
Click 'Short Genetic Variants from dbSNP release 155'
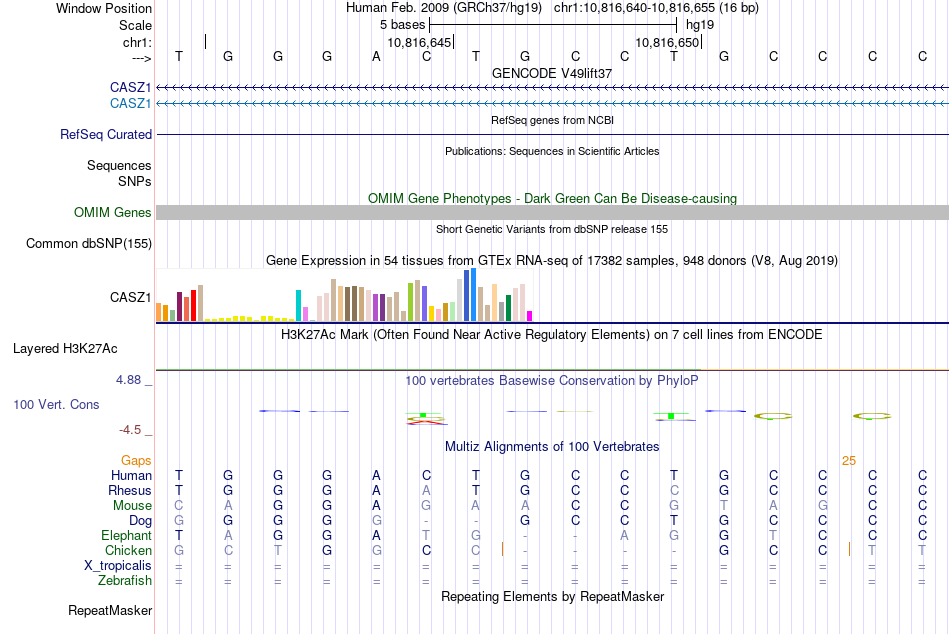coord(552,229)
